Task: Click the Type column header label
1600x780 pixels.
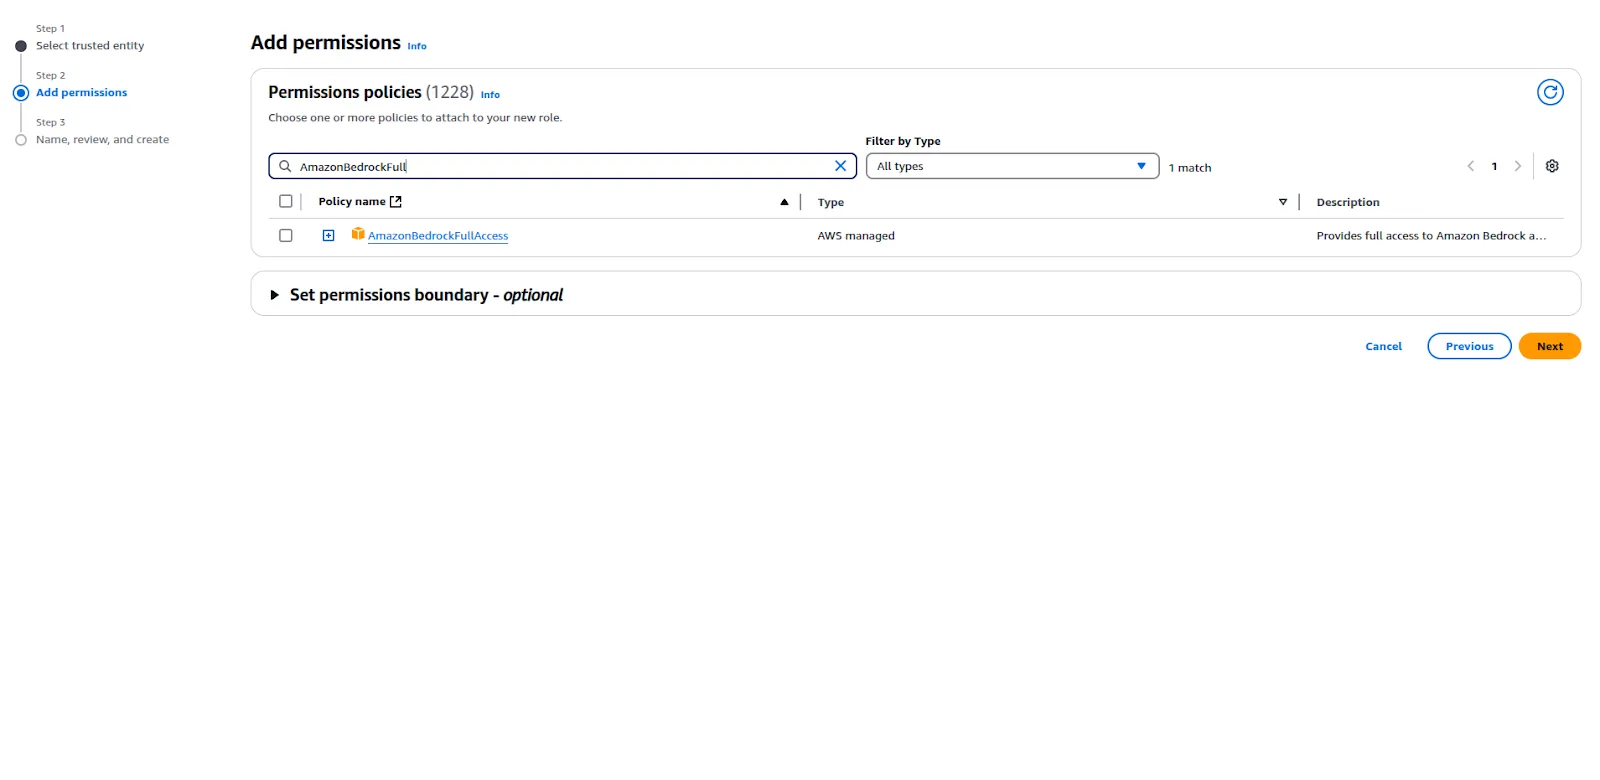Action: pos(830,202)
